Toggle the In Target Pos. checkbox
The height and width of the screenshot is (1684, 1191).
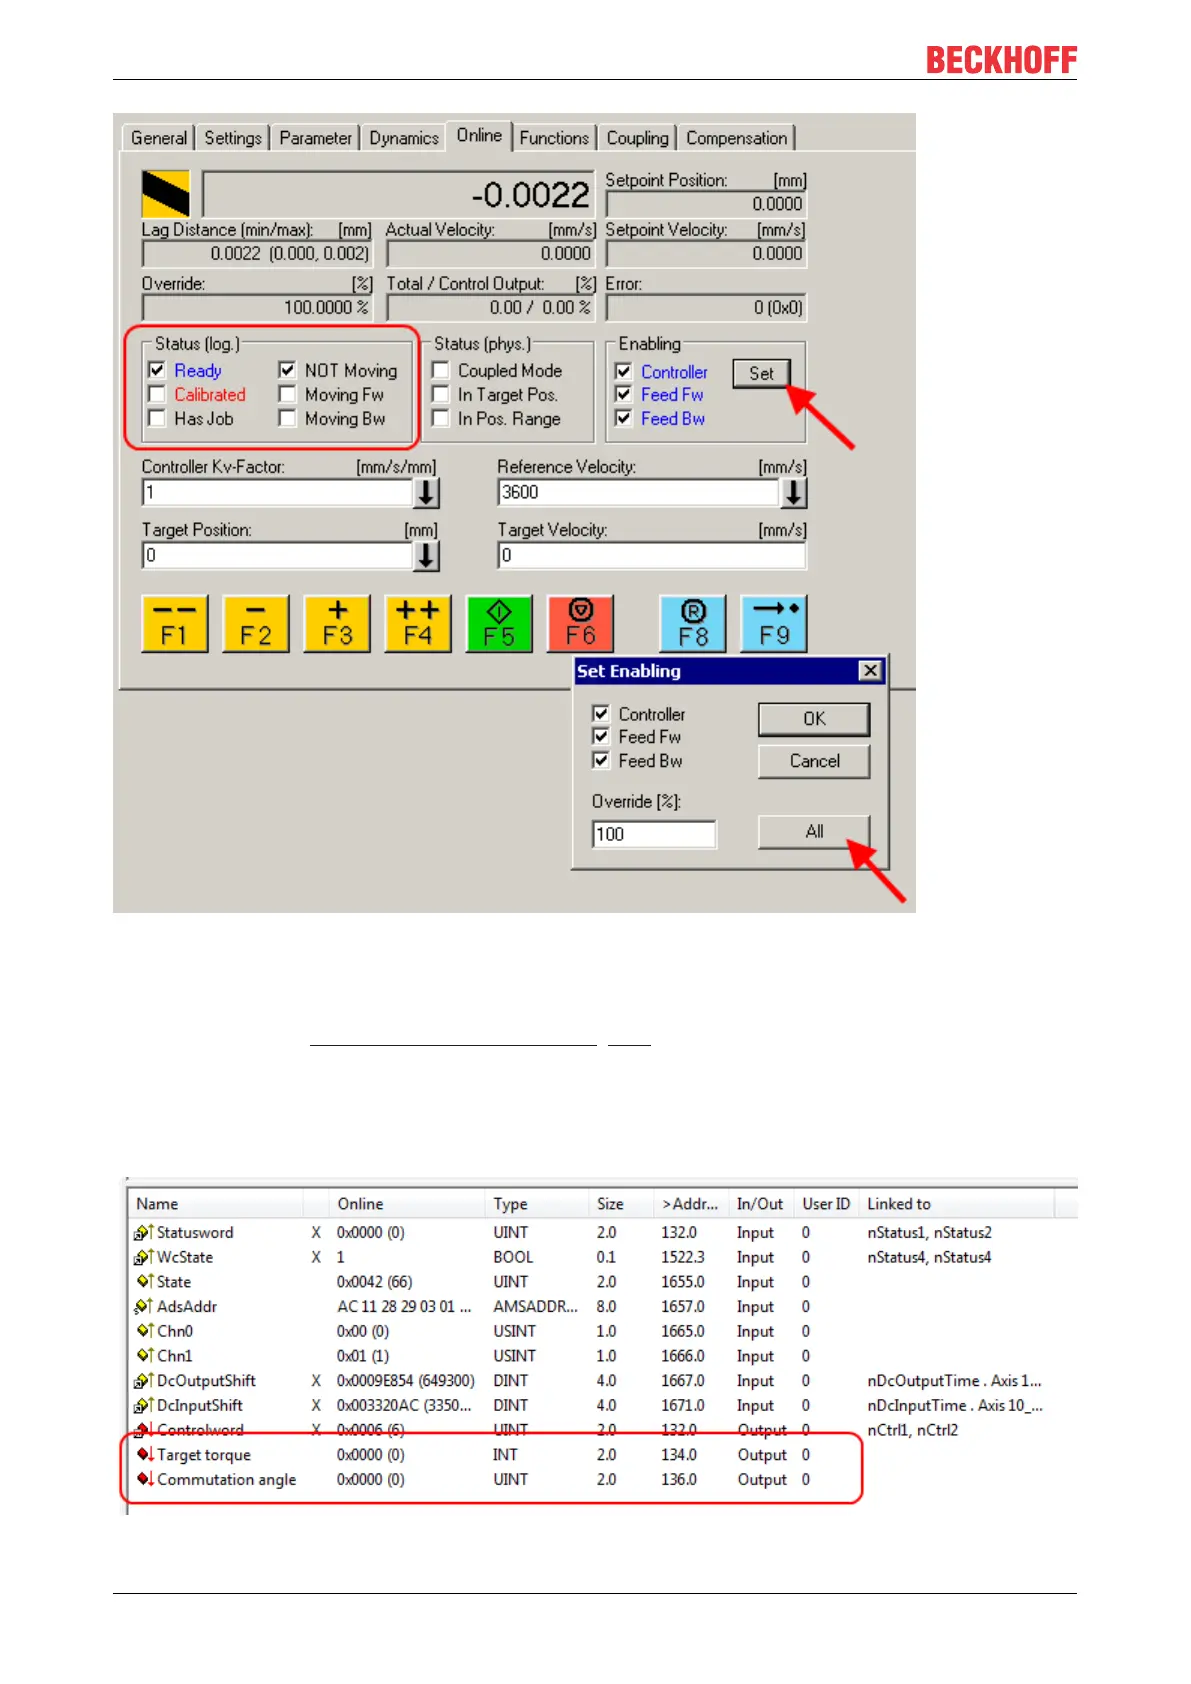(x=441, y=394)
